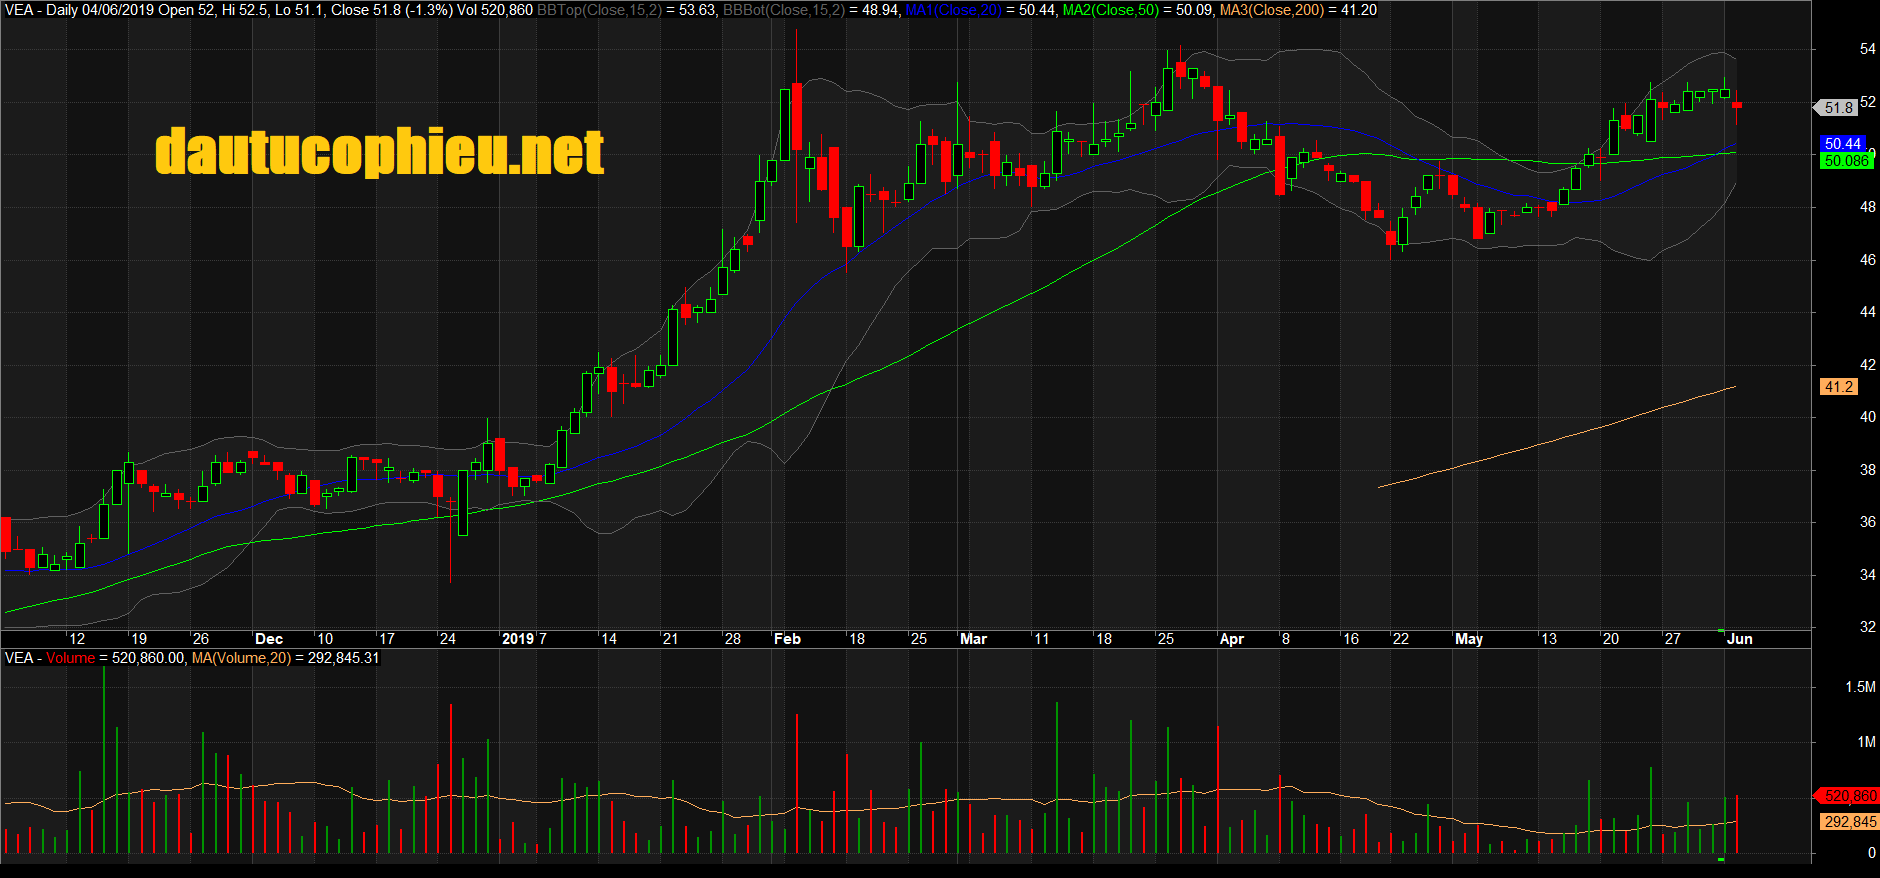Click the 51.8 last close price tag
The image size is (1880, 878).
coord(1838,107)
